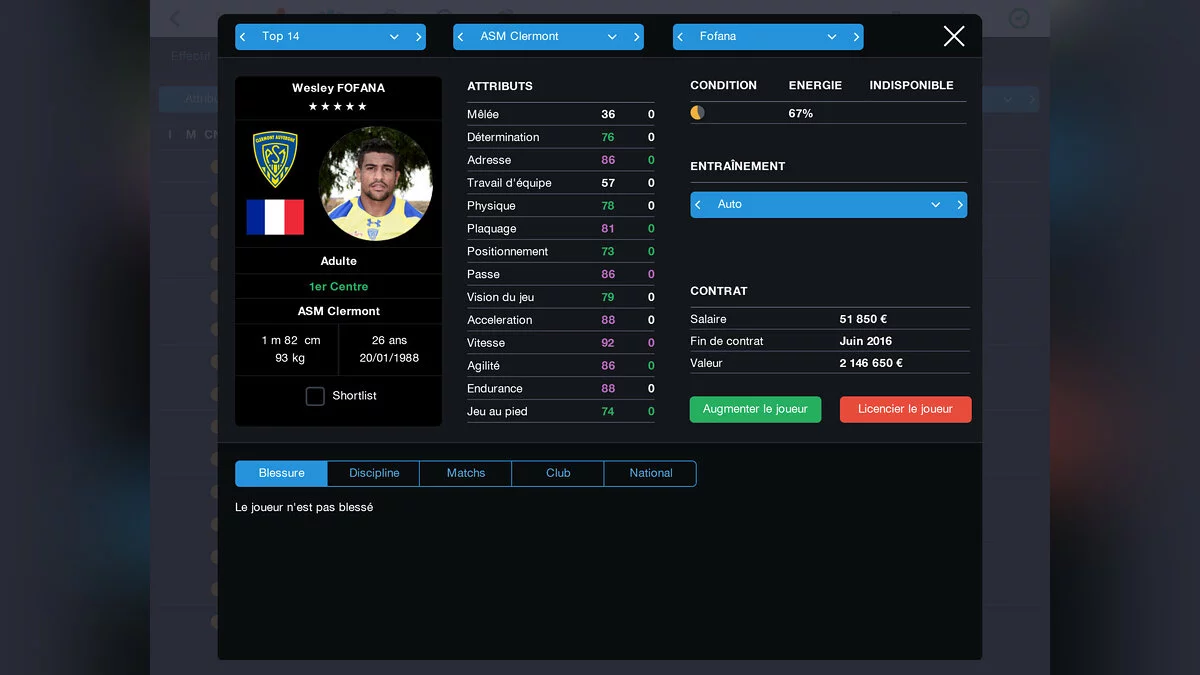This screenshot has width=1200, height=675.
Task: Go to previous player before Fofana
Action: coord(681,37)
